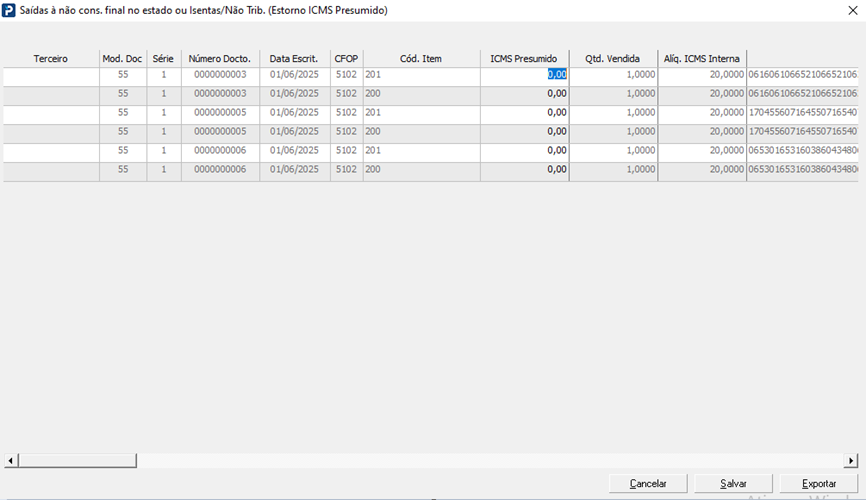Viewport: 866px width, 500px height.
Task: Click CFOP 5102 in doc 0000000006 item 201 row
Action: 346,150
